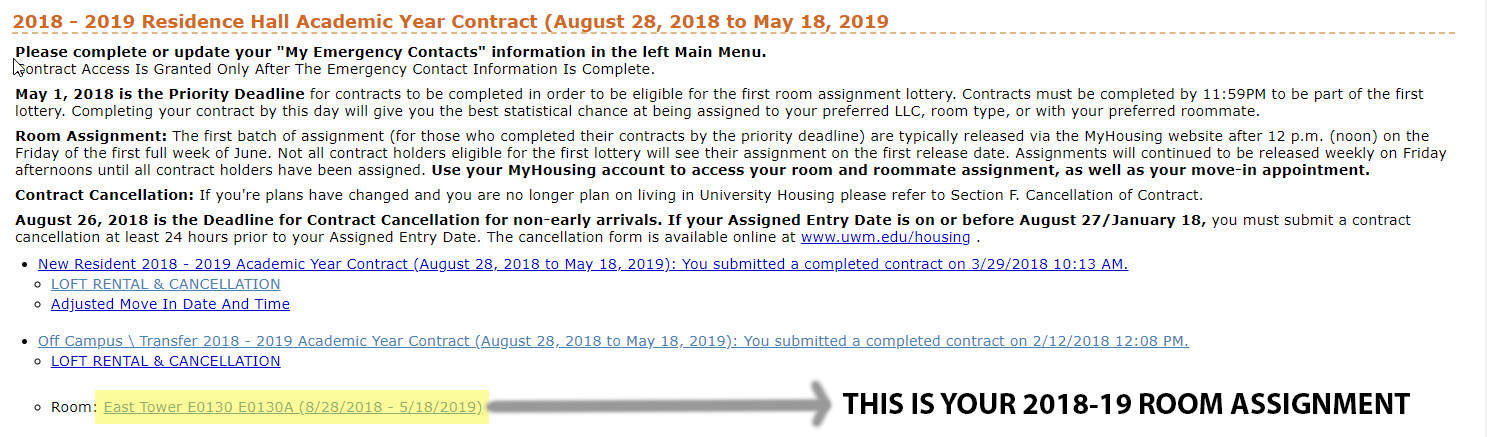
Task: Click the hollow bullet before Room label
Action: point(39,408)
